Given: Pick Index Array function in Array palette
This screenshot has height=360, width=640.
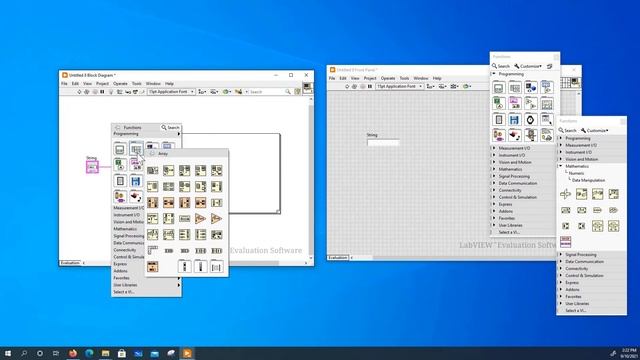Looking at the screenshot, I should [169, 170].
